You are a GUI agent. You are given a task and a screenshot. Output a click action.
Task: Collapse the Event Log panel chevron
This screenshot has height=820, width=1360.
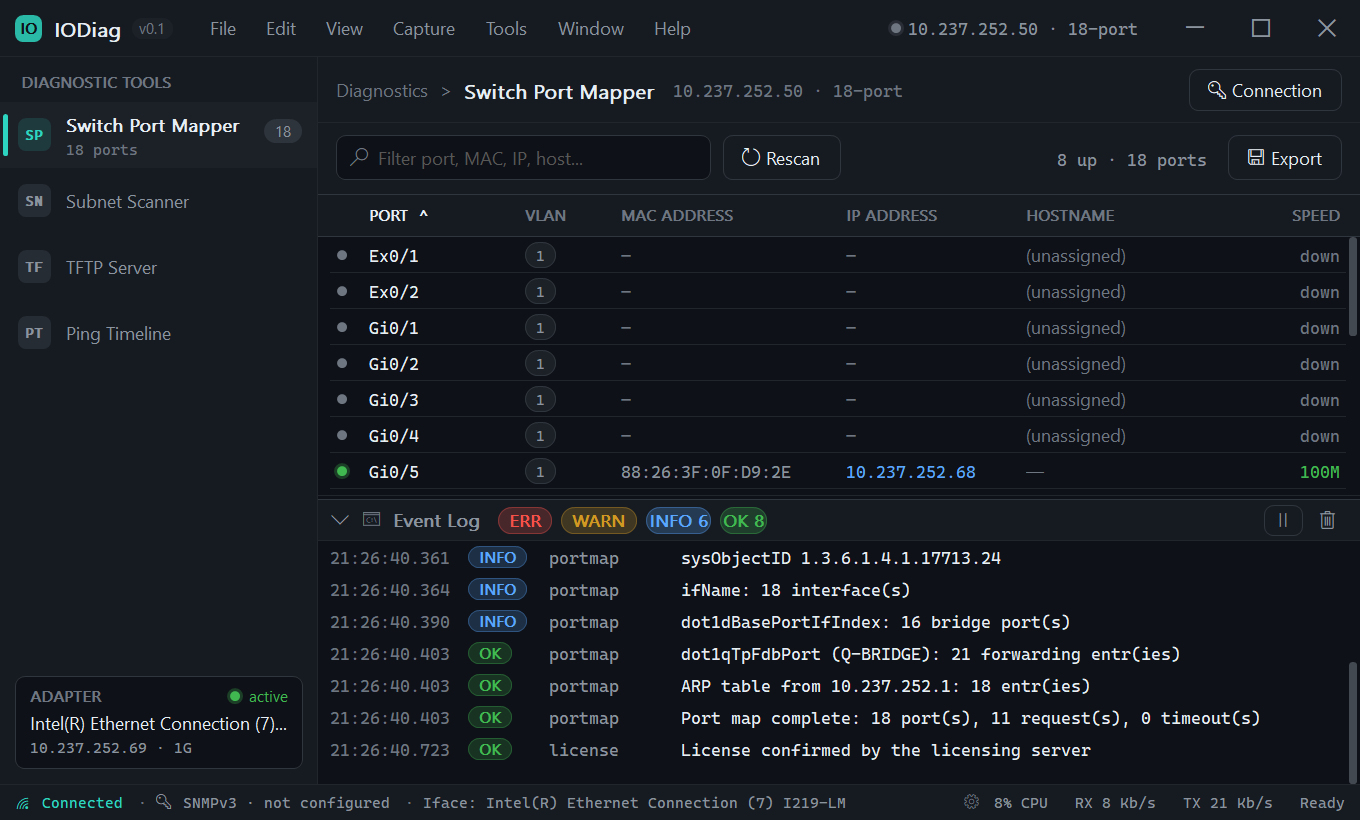coord(340,520)
